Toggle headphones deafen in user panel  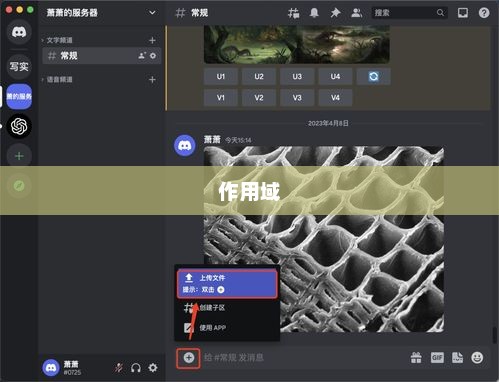click(136, 368)
